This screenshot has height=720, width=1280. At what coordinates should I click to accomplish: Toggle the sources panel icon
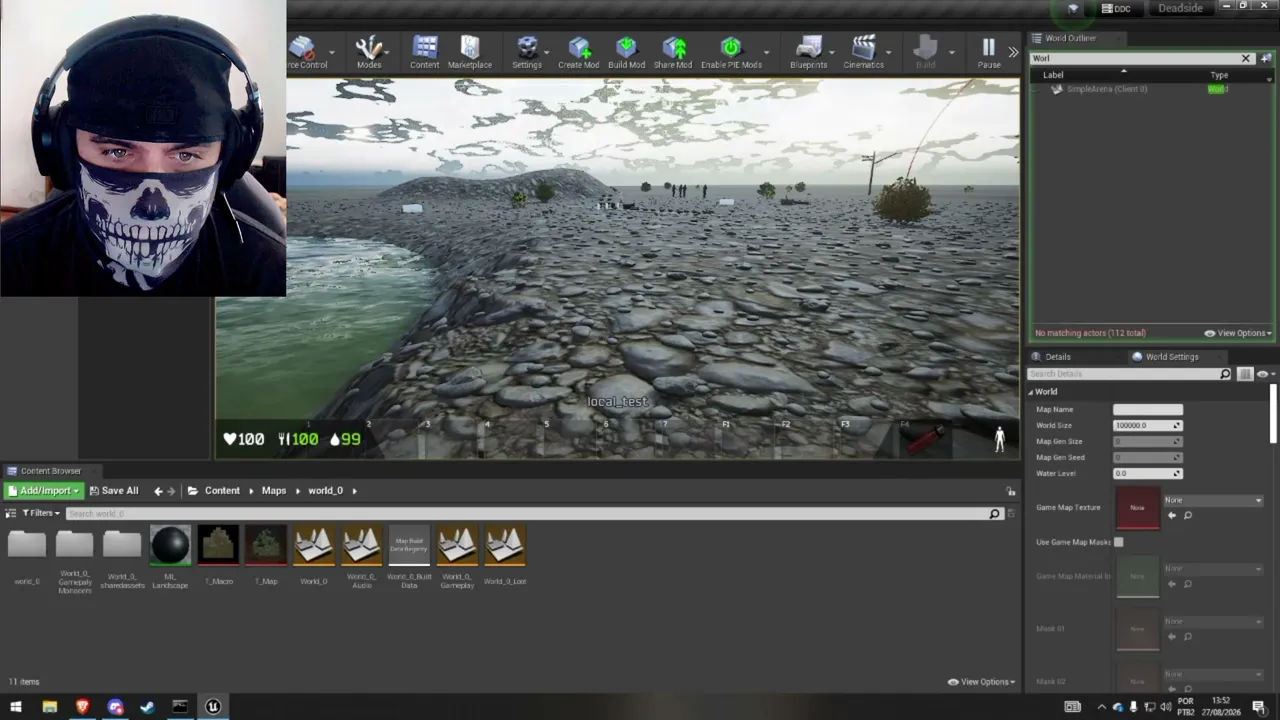point(11,513)
